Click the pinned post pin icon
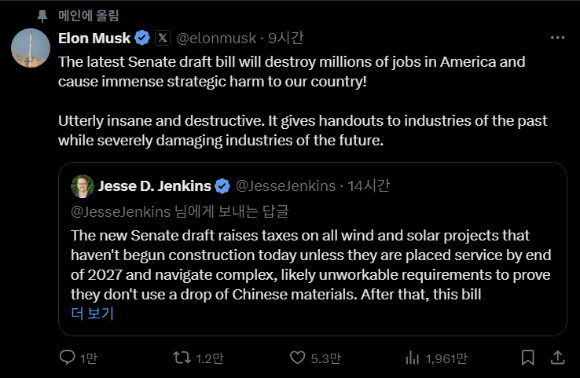The width and height of the screenshot is (580, 378). tap(43, 16)
